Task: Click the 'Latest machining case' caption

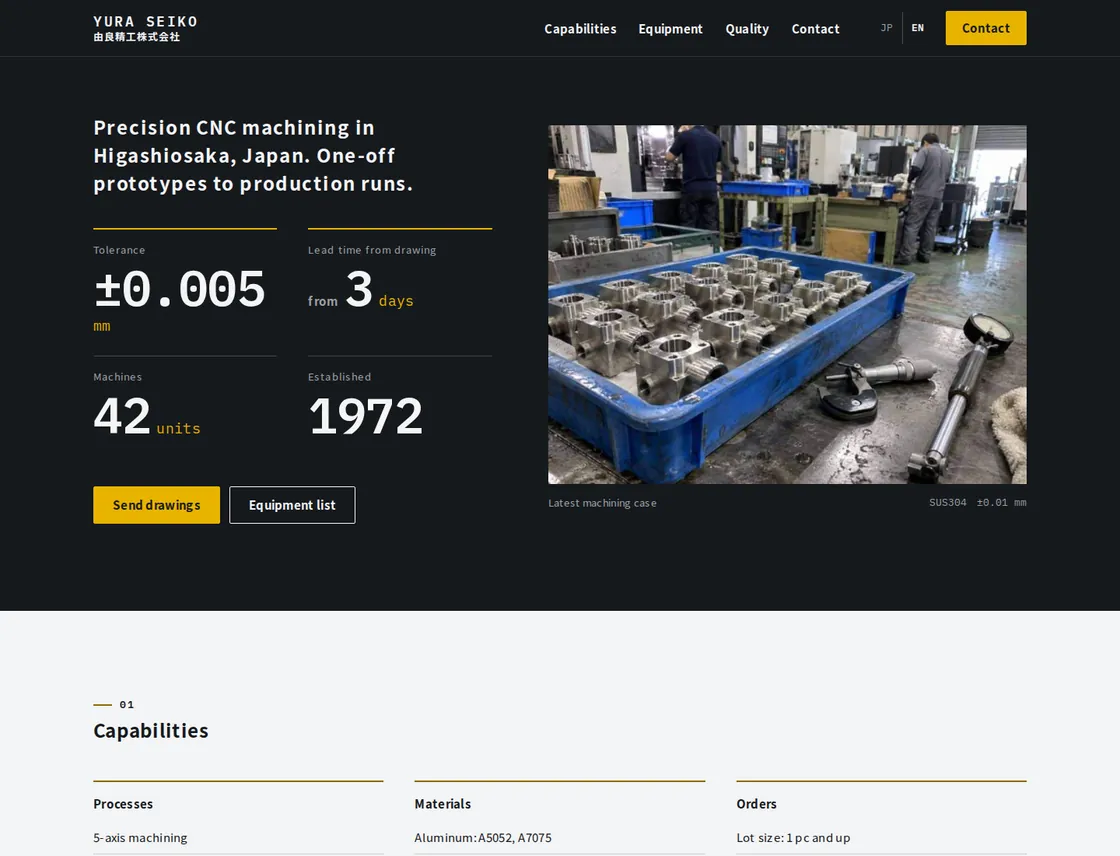Action: (602, 503)
